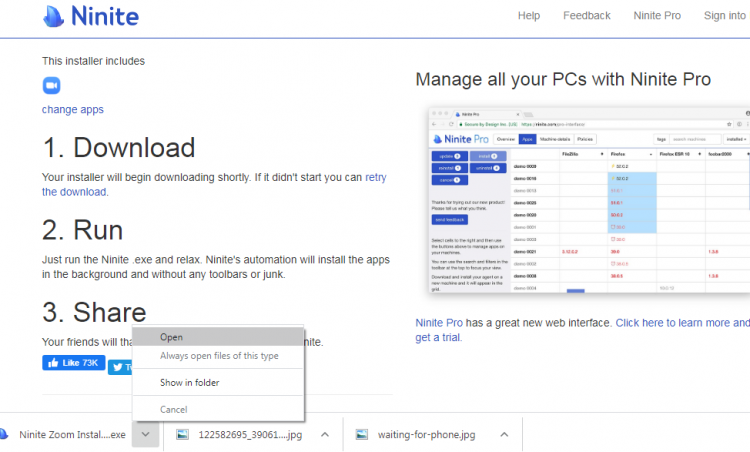This screenshot has width=750, height=452.
Task: Click the Zoom app icon under installer includes
Action: [51, 86]
